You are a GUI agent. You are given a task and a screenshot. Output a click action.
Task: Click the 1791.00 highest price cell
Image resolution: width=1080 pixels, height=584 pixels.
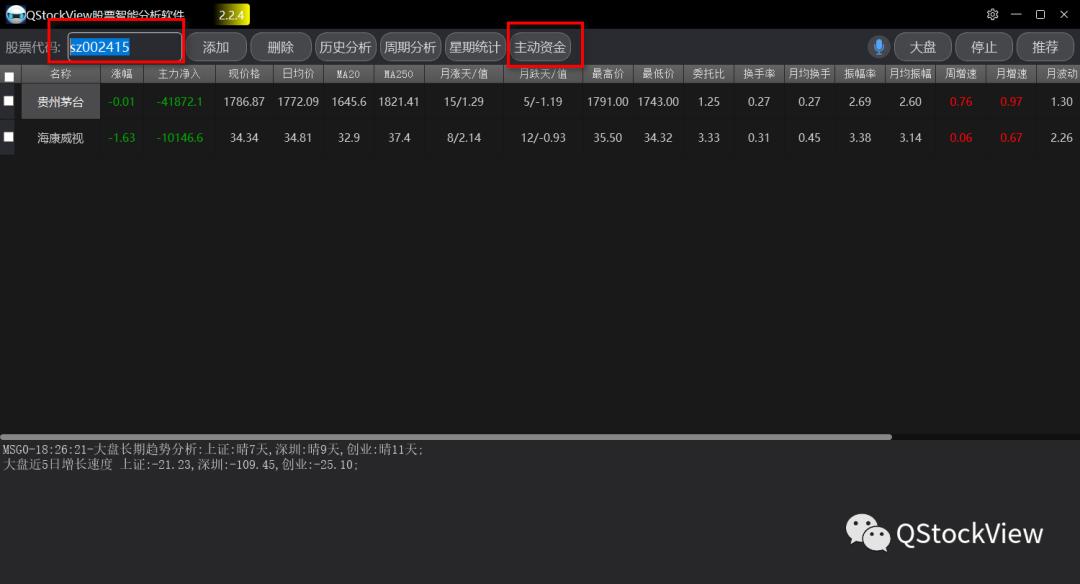tap(608, 101)
